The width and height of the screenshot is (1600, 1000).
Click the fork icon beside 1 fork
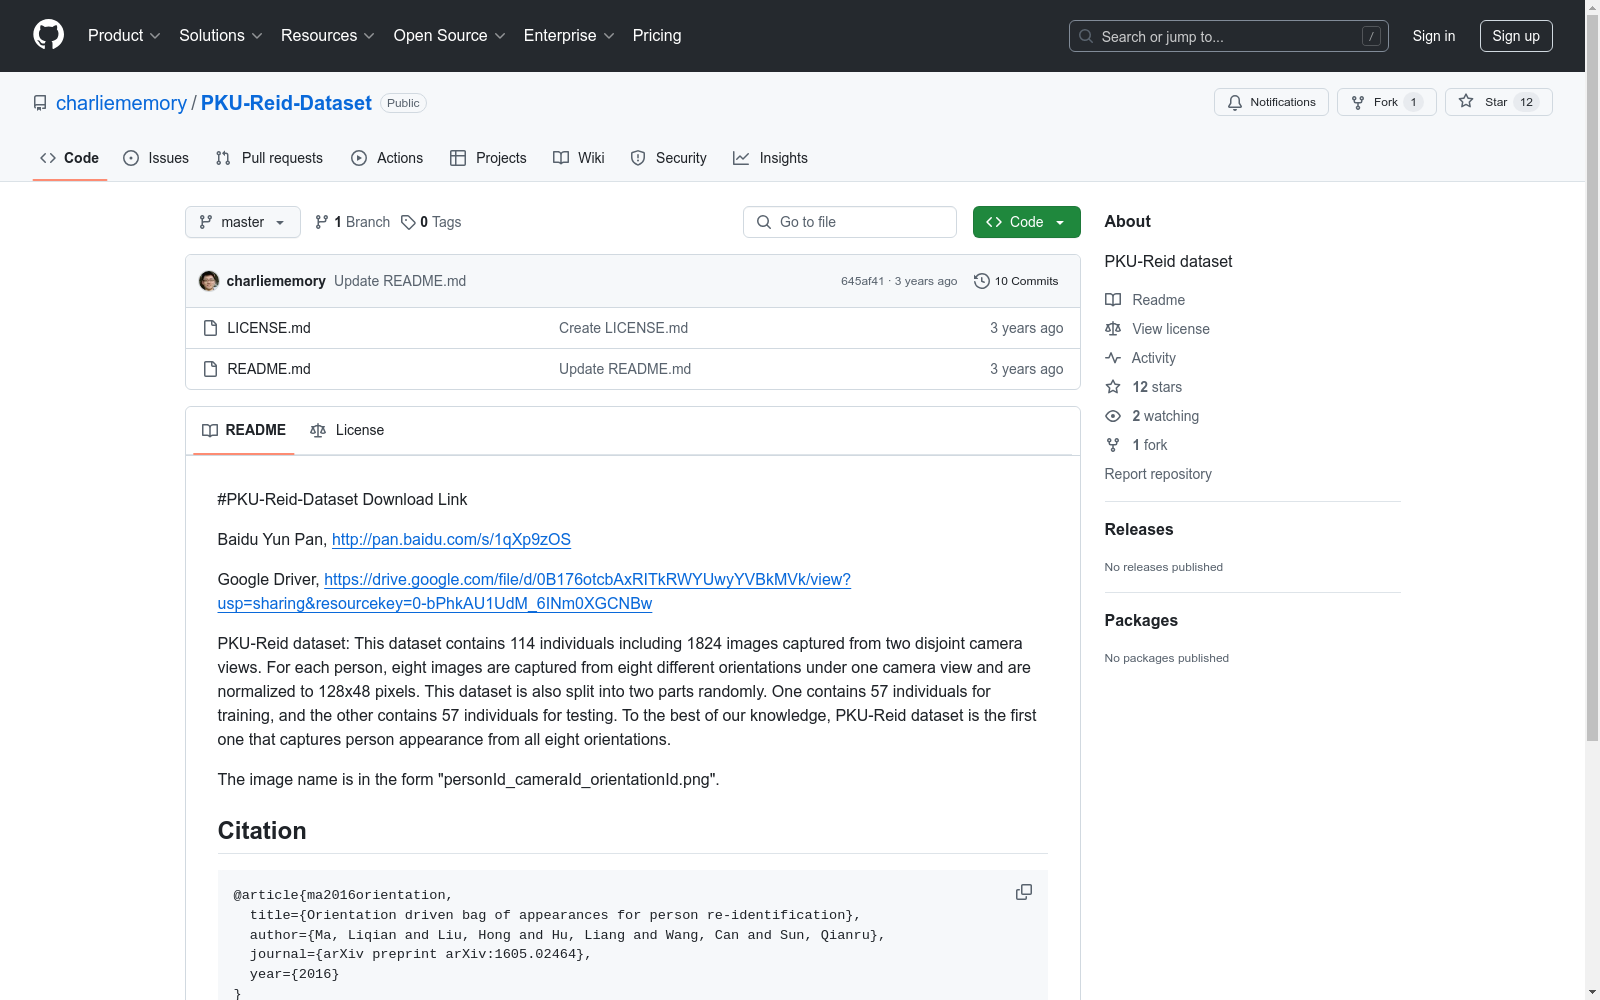[1113, 445]
